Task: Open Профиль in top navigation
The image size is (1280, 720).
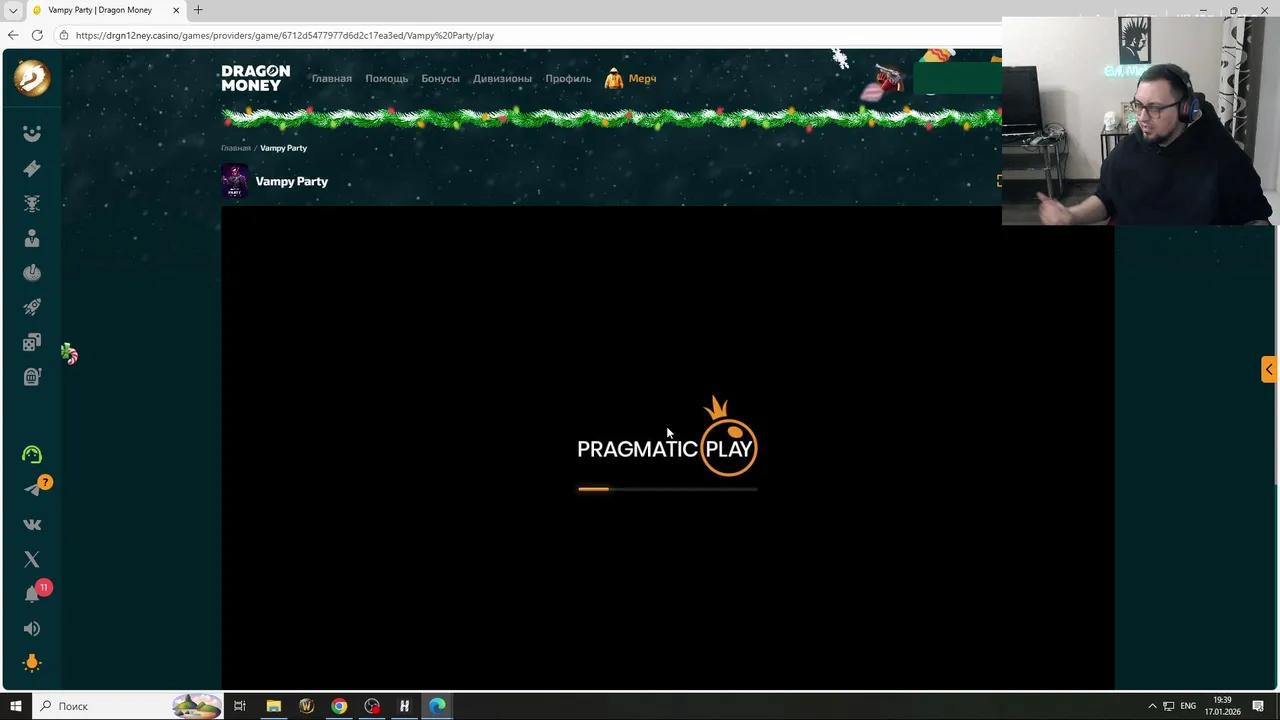Action: (x=568, y=79)
